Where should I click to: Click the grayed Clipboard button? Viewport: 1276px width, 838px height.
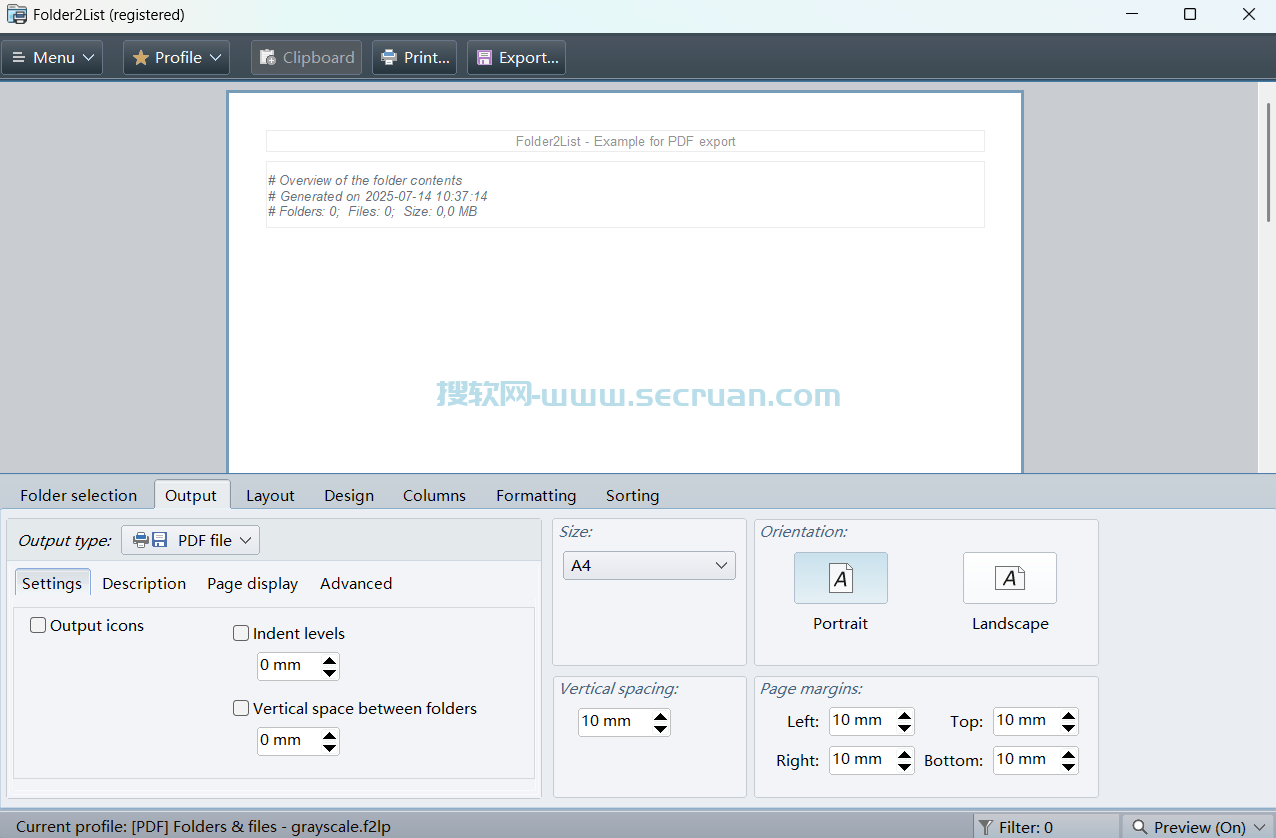tap(306, 58)
